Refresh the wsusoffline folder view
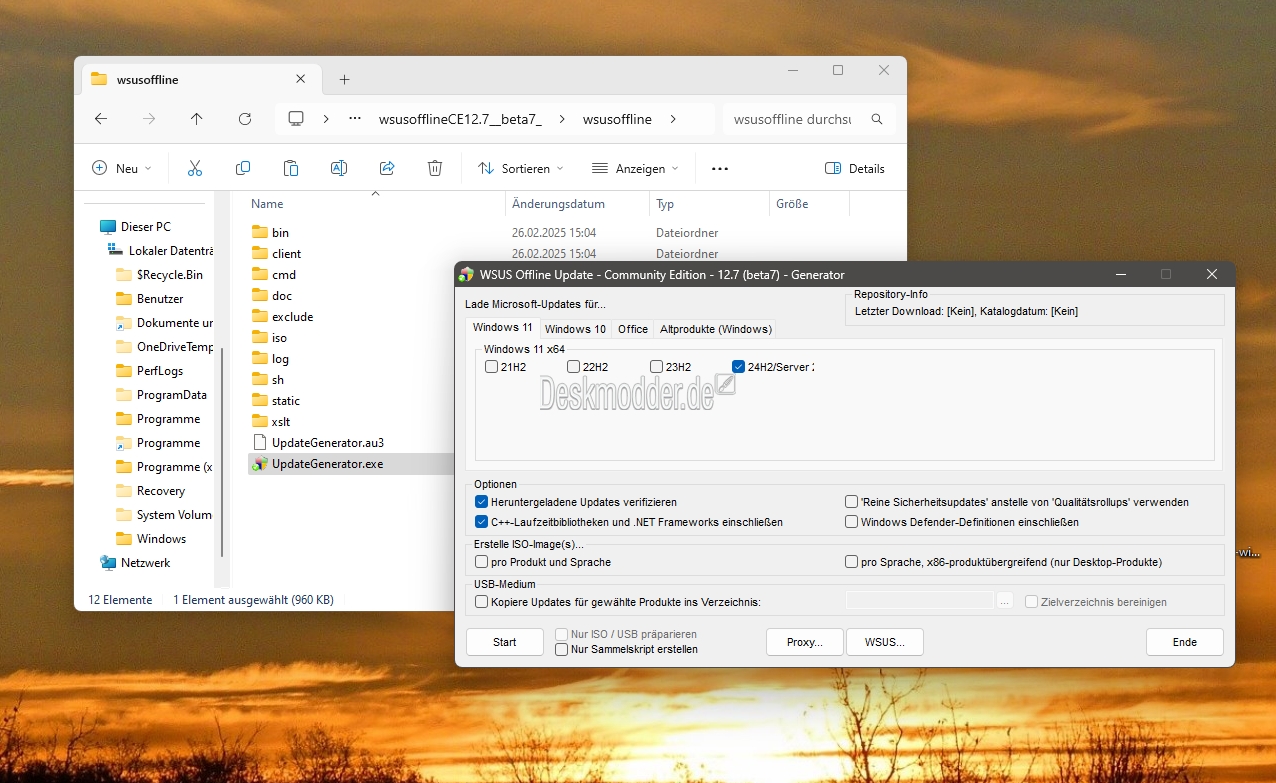 (x=245, y=119)
